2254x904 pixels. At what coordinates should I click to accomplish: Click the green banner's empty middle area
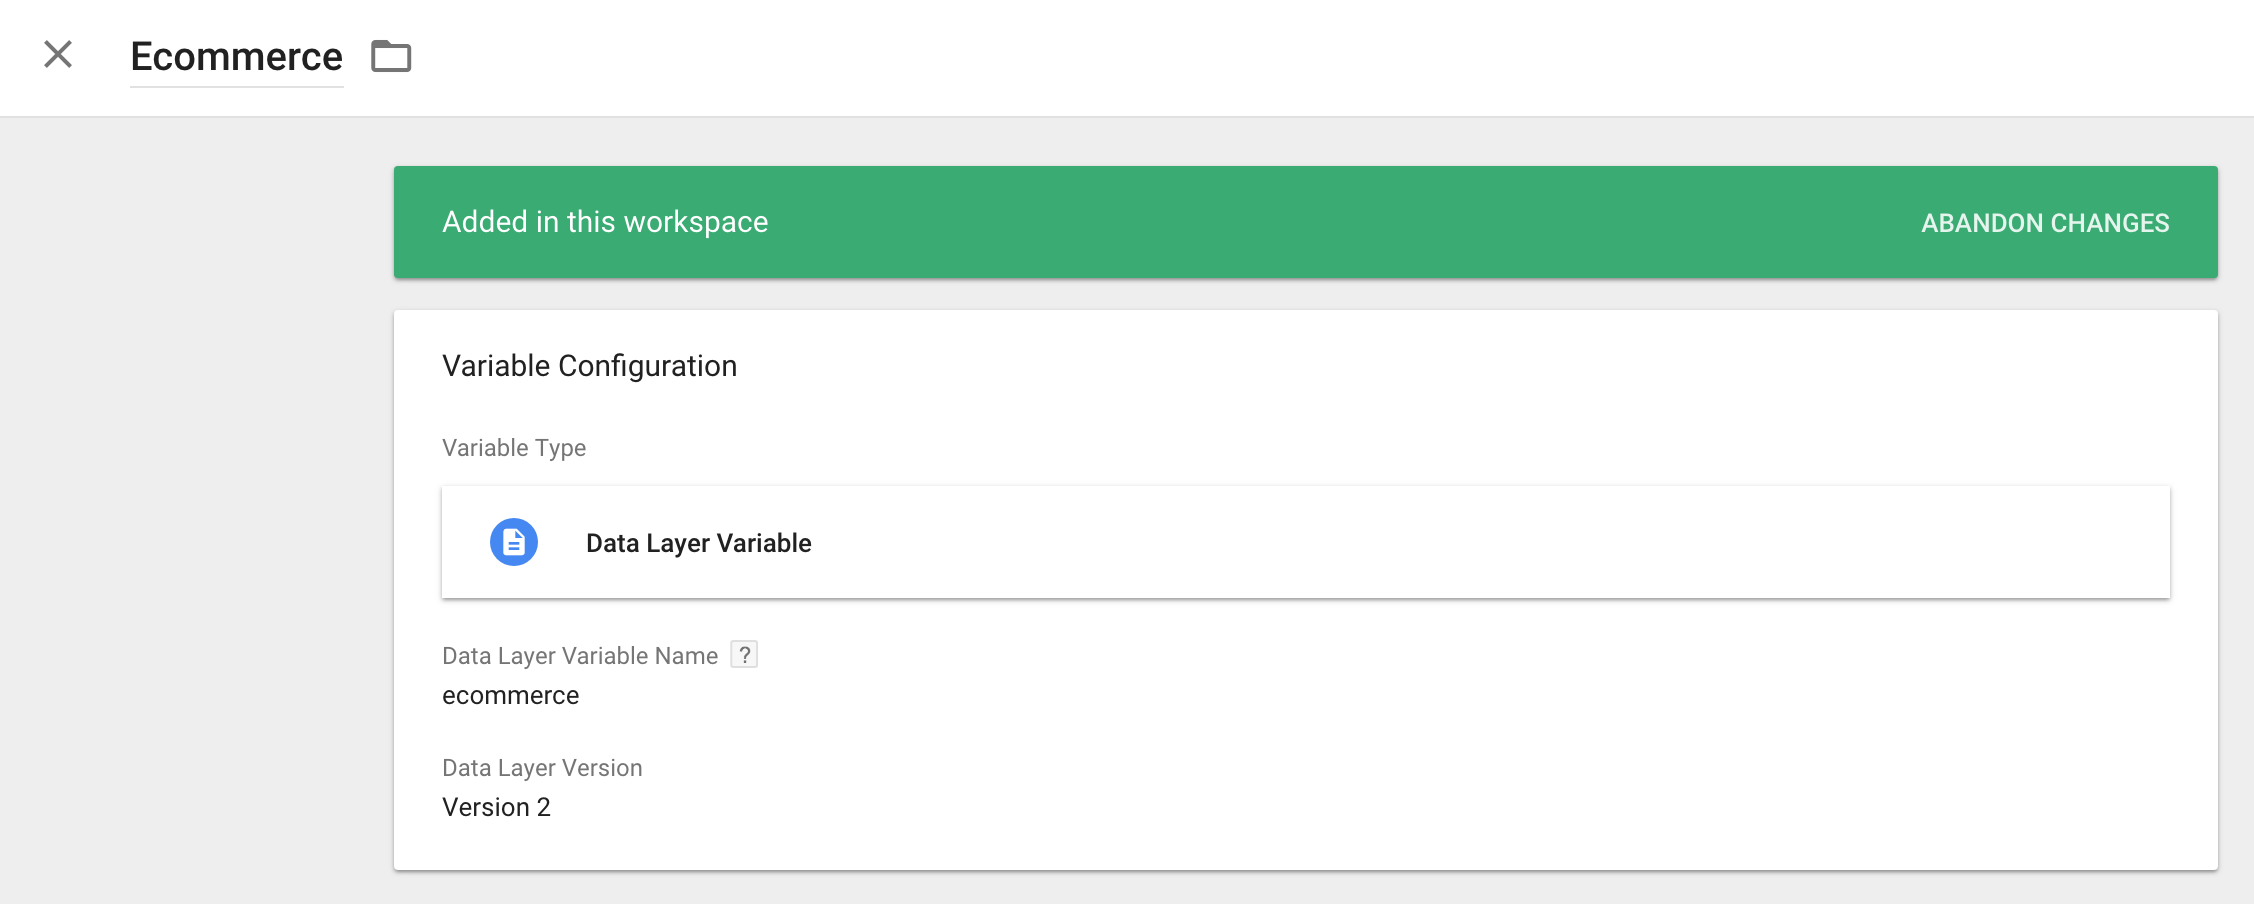pyautogui.click(x=1300, y=222)
